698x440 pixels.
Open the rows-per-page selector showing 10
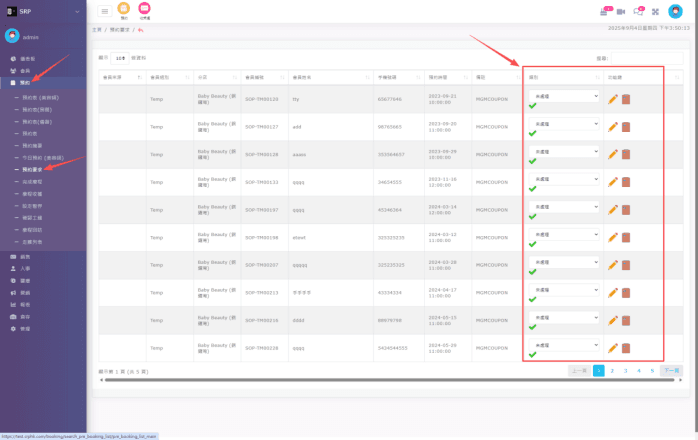coord(120,58)
